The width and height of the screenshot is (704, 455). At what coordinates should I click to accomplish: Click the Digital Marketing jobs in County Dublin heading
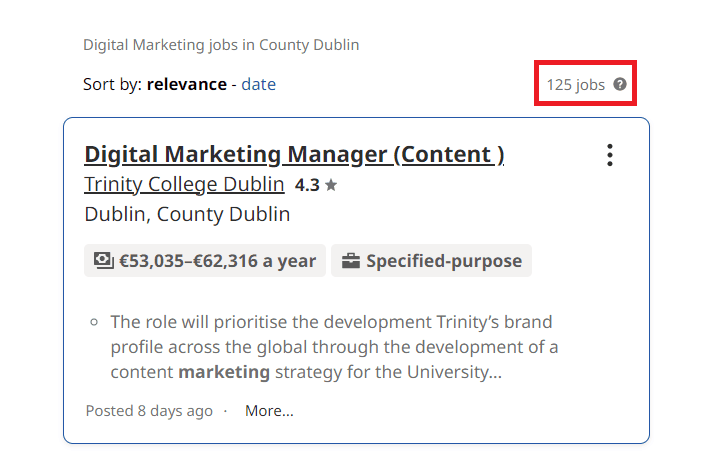click(221, 45)
